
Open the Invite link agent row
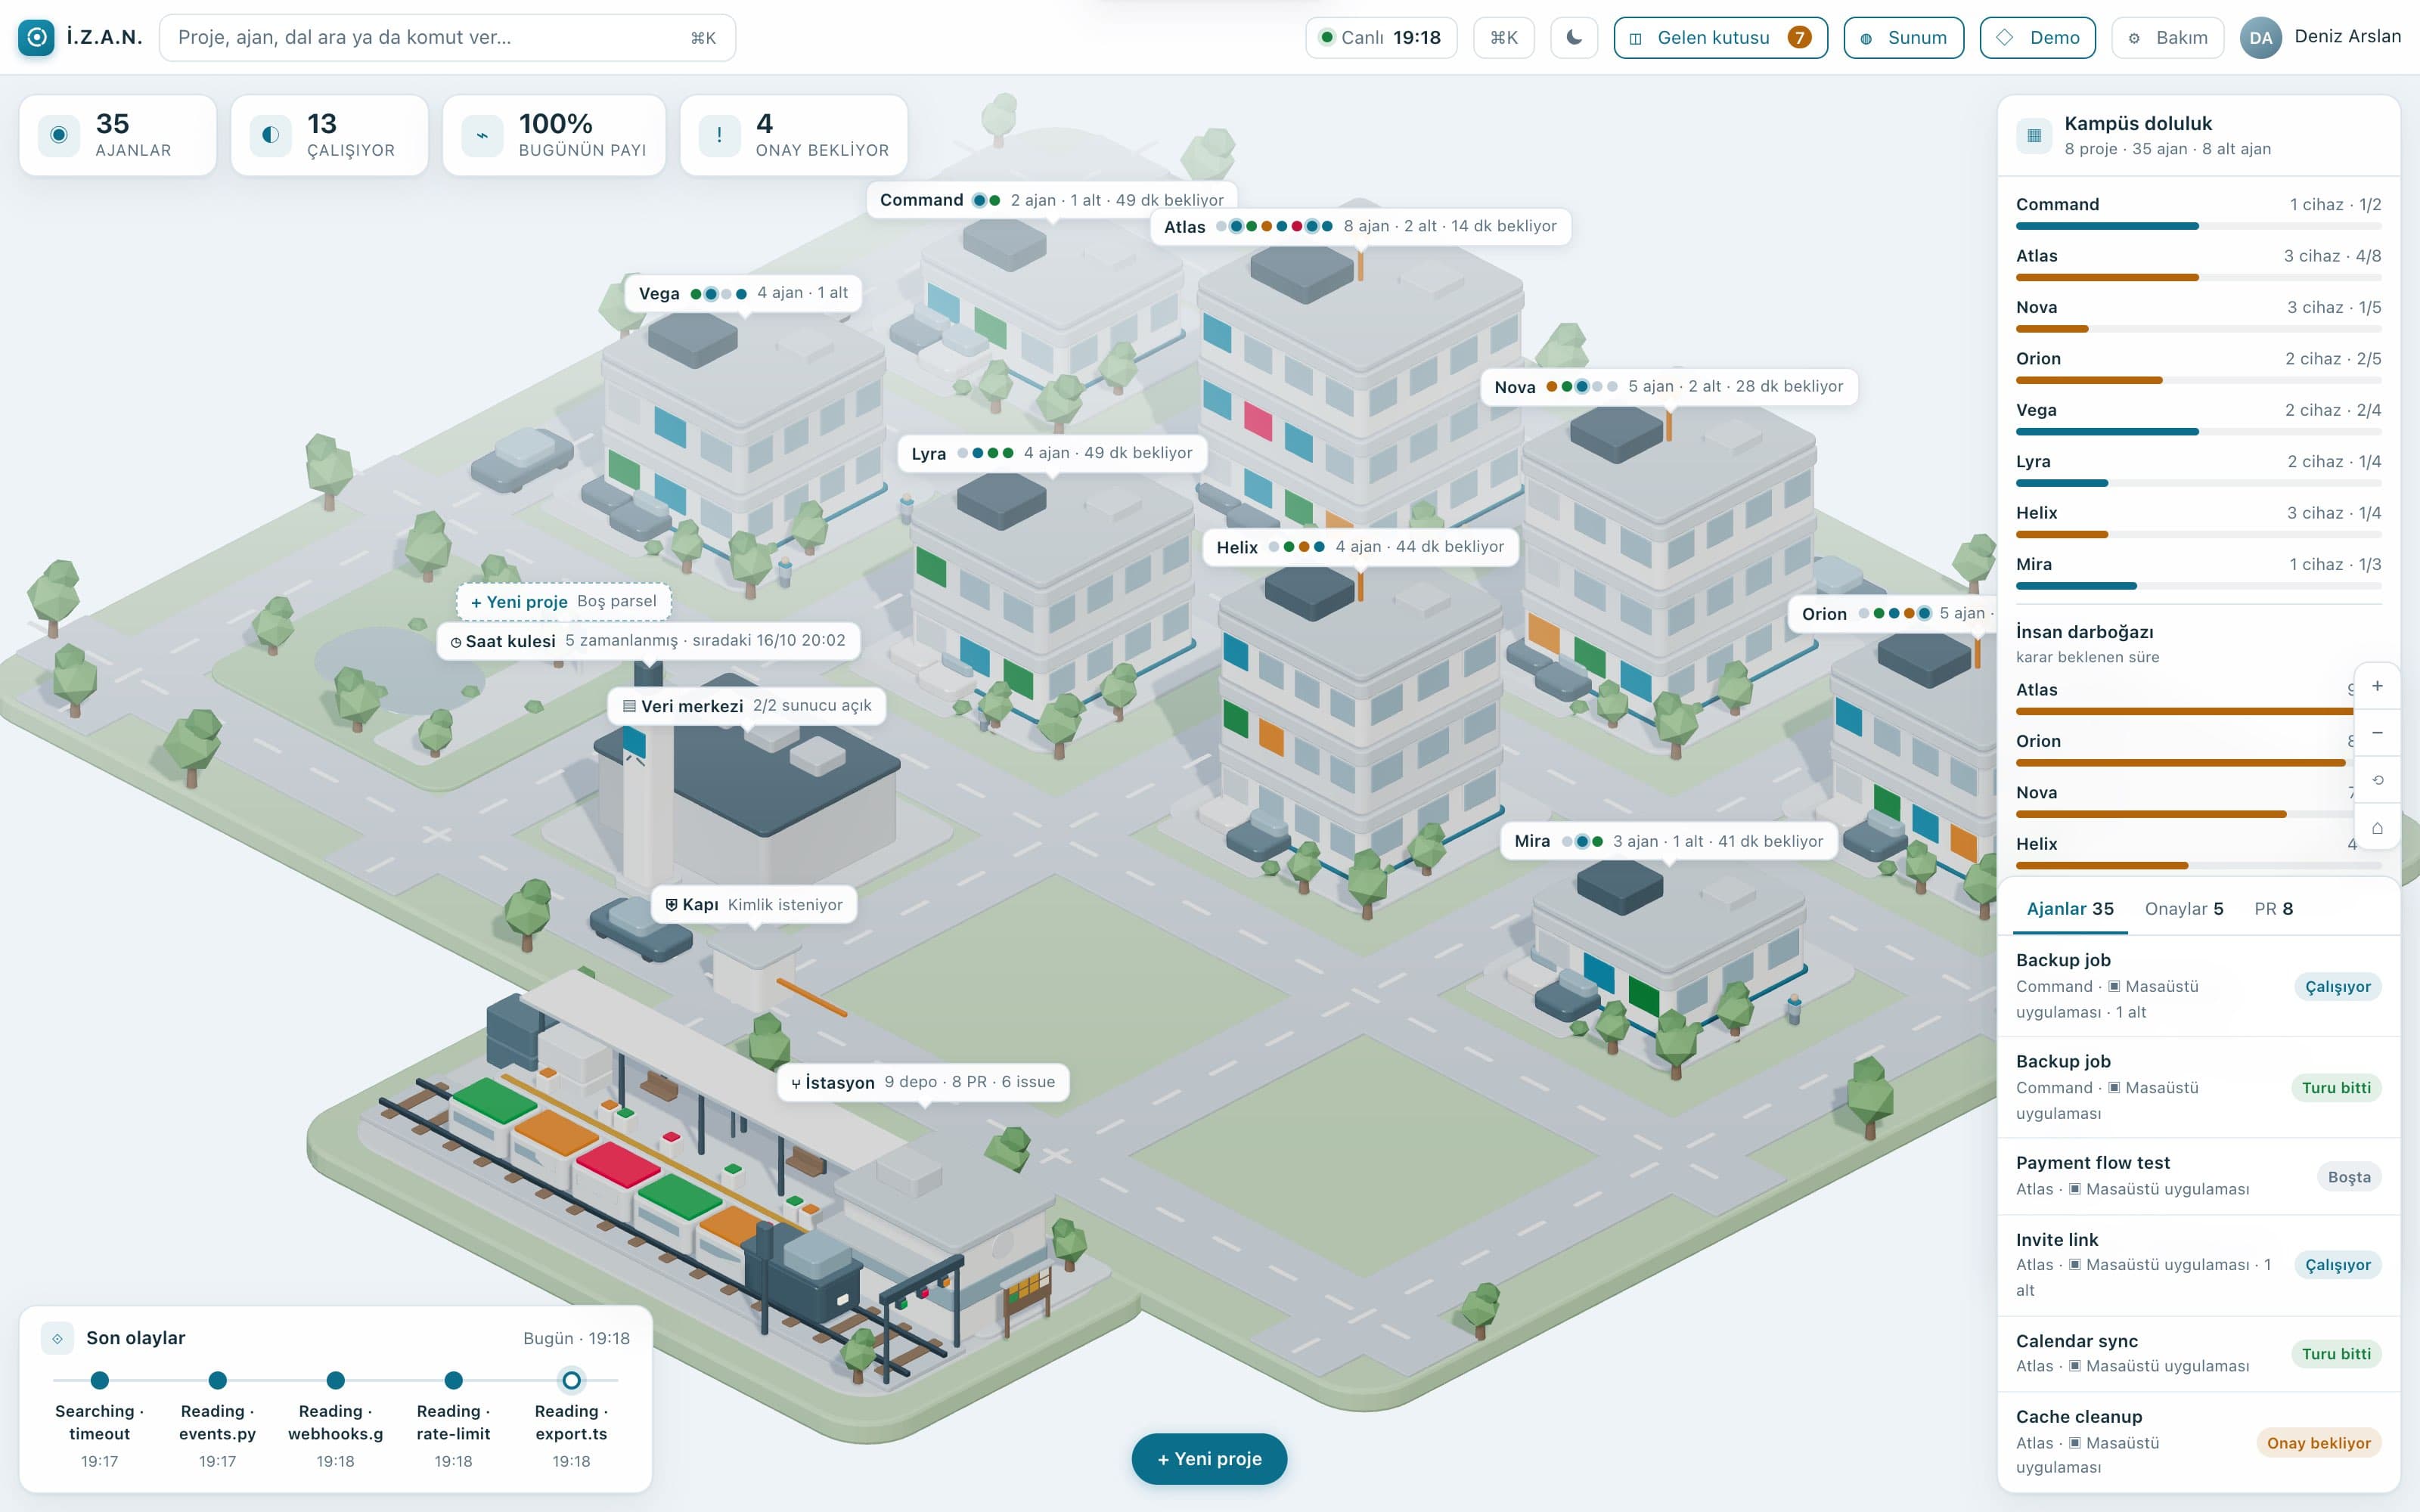pyautogui.click(x=2198, y=1265)
